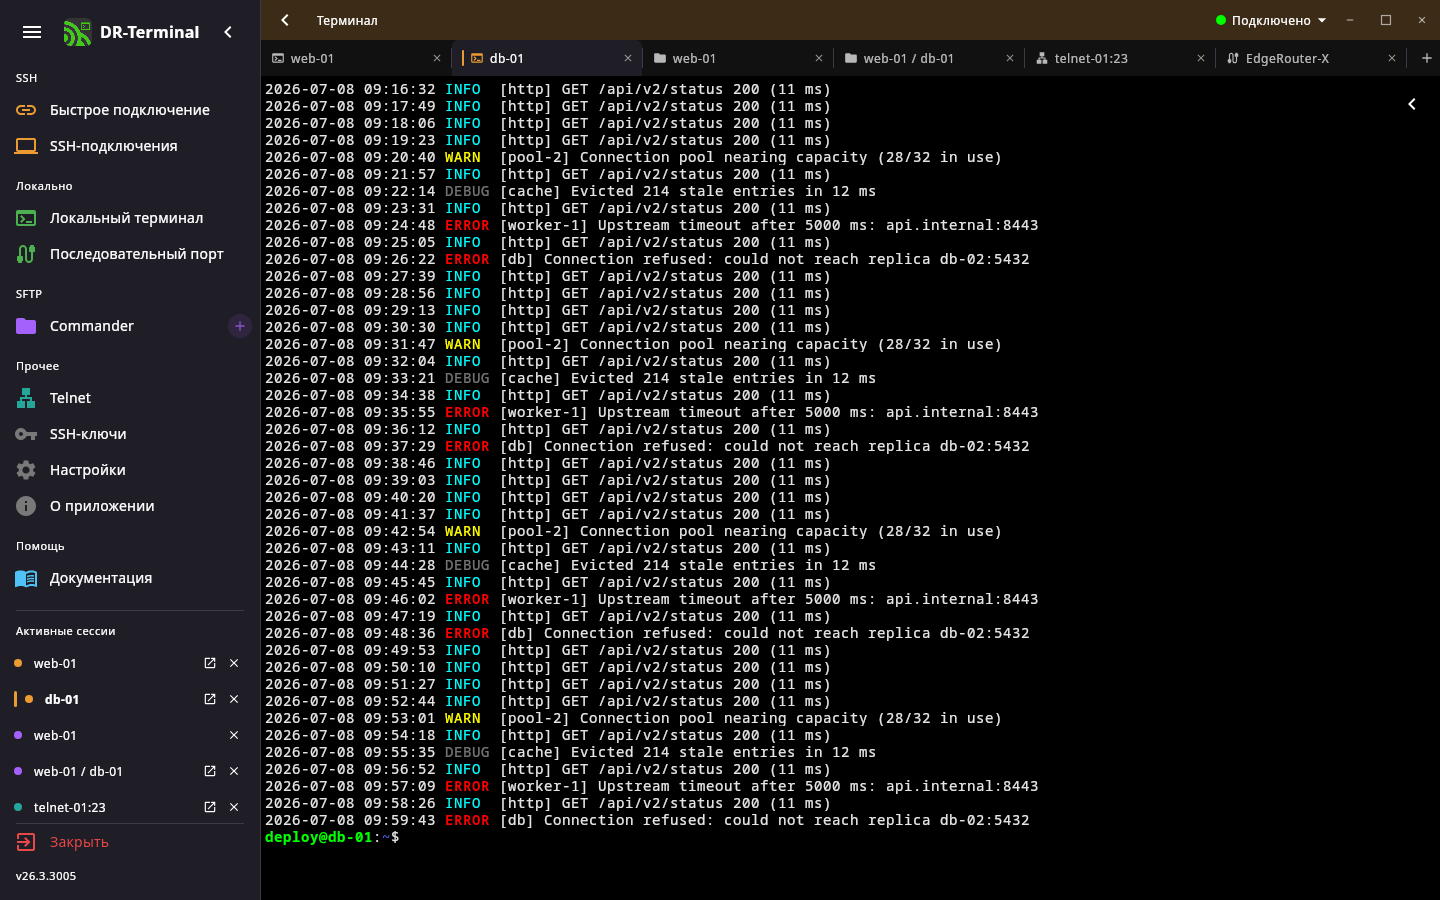Close web-01 / db-01 tab

pos(1010,58)
